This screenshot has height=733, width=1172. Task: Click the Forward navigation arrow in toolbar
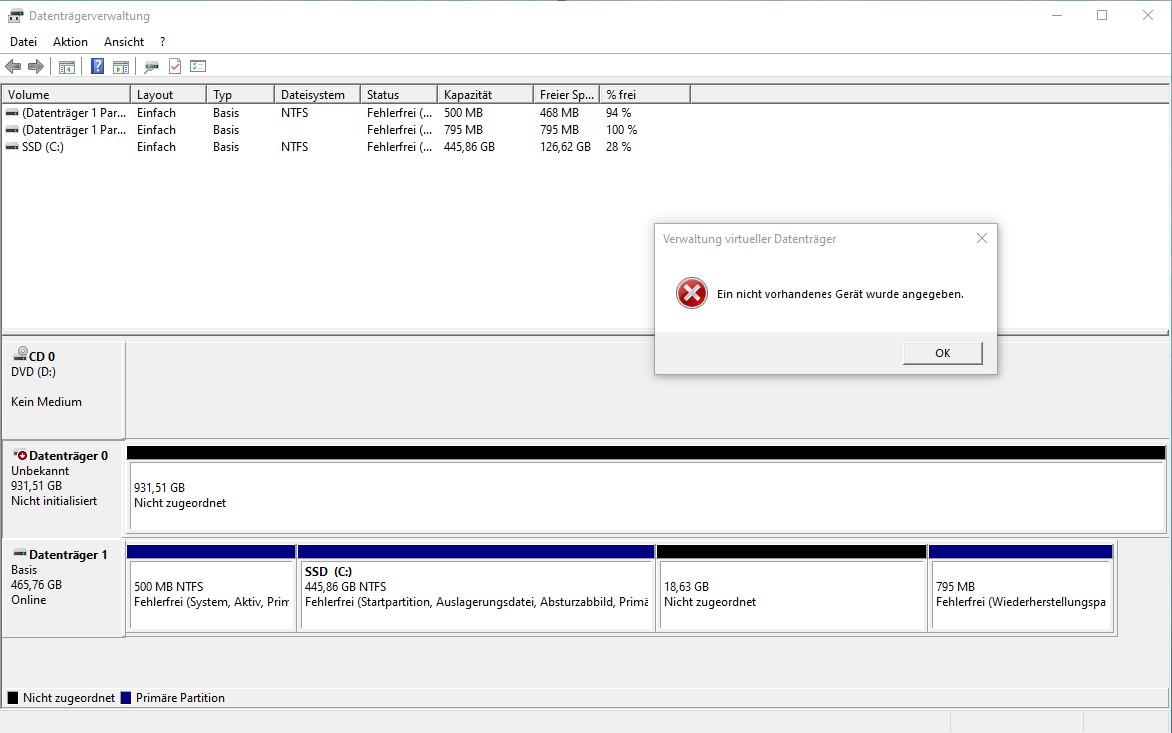click(x=35, y=66)
